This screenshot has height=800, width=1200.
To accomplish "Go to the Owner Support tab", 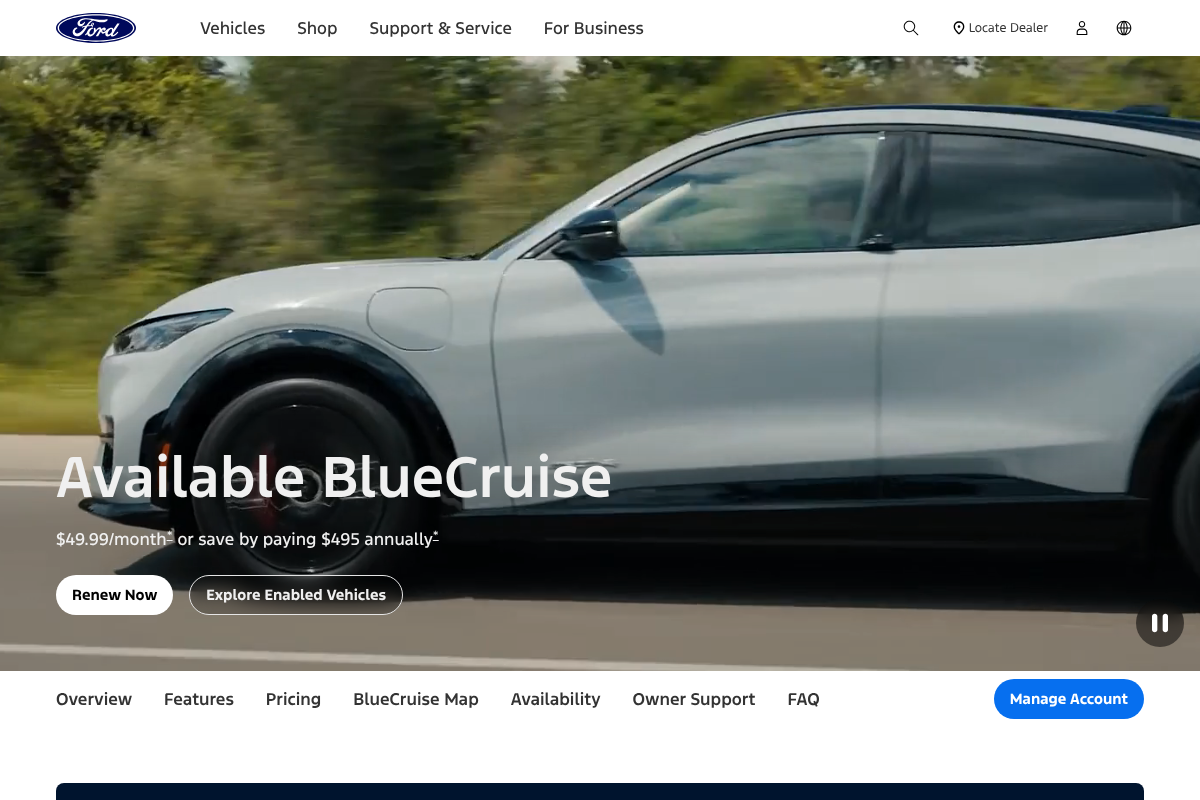I will 694,699.
